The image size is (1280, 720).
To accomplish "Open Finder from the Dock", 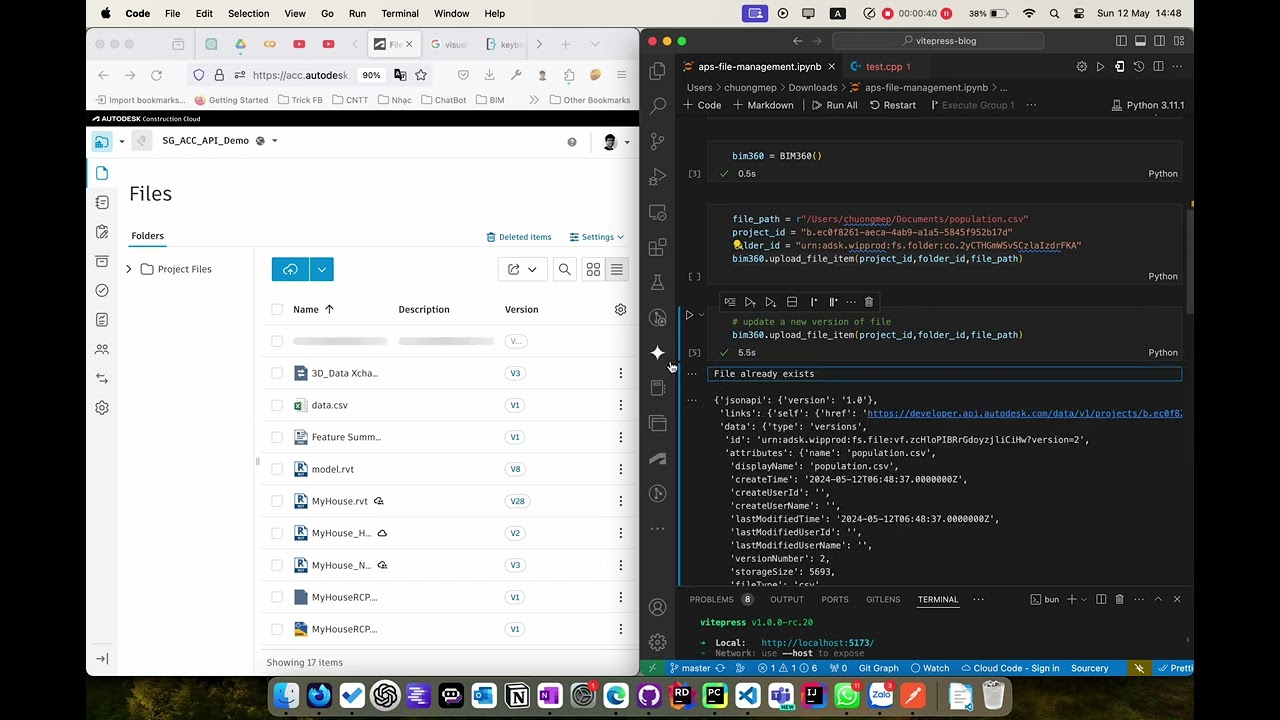I will [286, 695].
